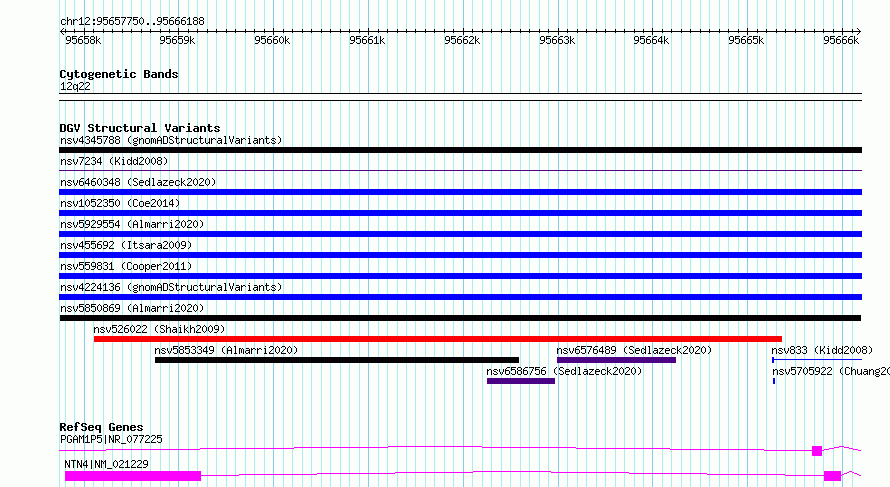Click the 95658k ruler tick label
The height and width of the screenshot is (487, 890).
[83, 40]
